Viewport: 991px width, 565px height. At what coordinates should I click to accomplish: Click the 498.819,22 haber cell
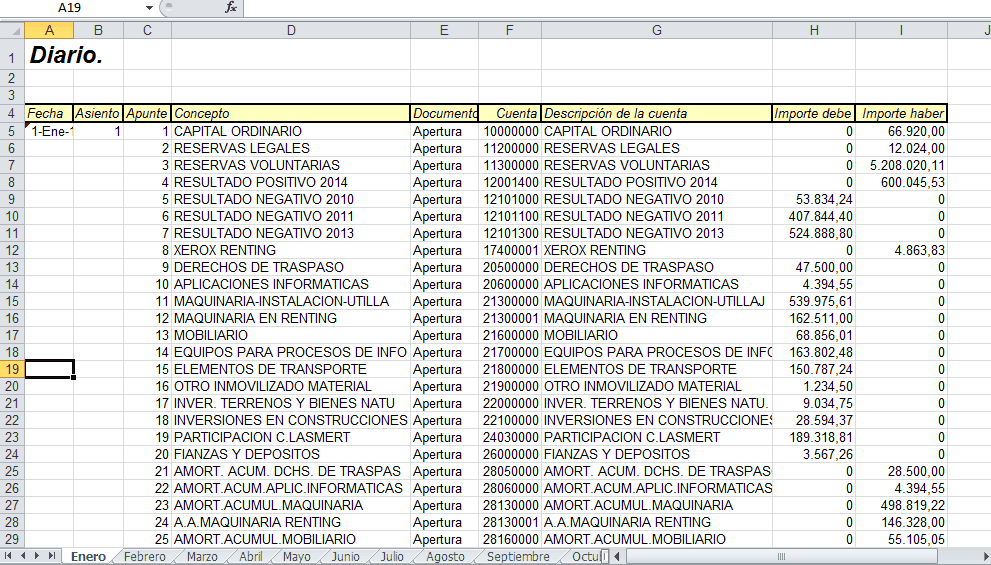(901, 505)
